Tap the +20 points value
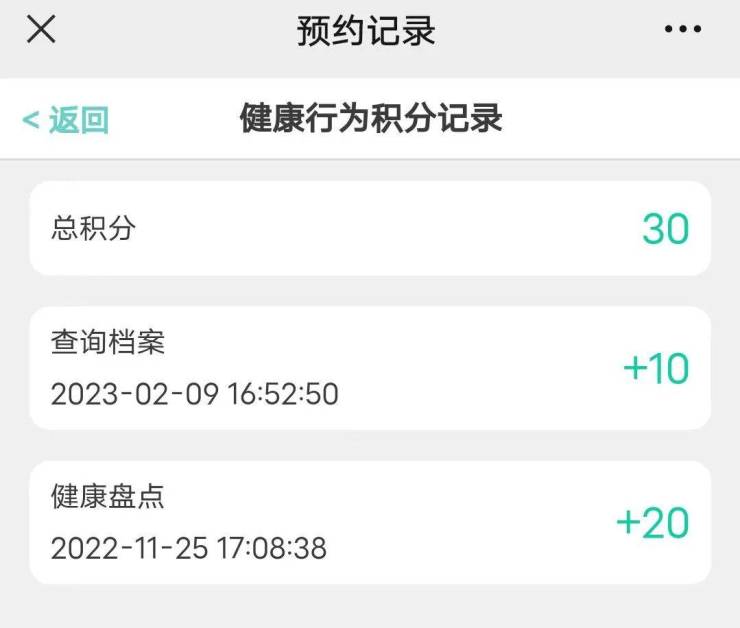This screenshot has height=628, width=740. pyautogui.click(x=653, y=523)
